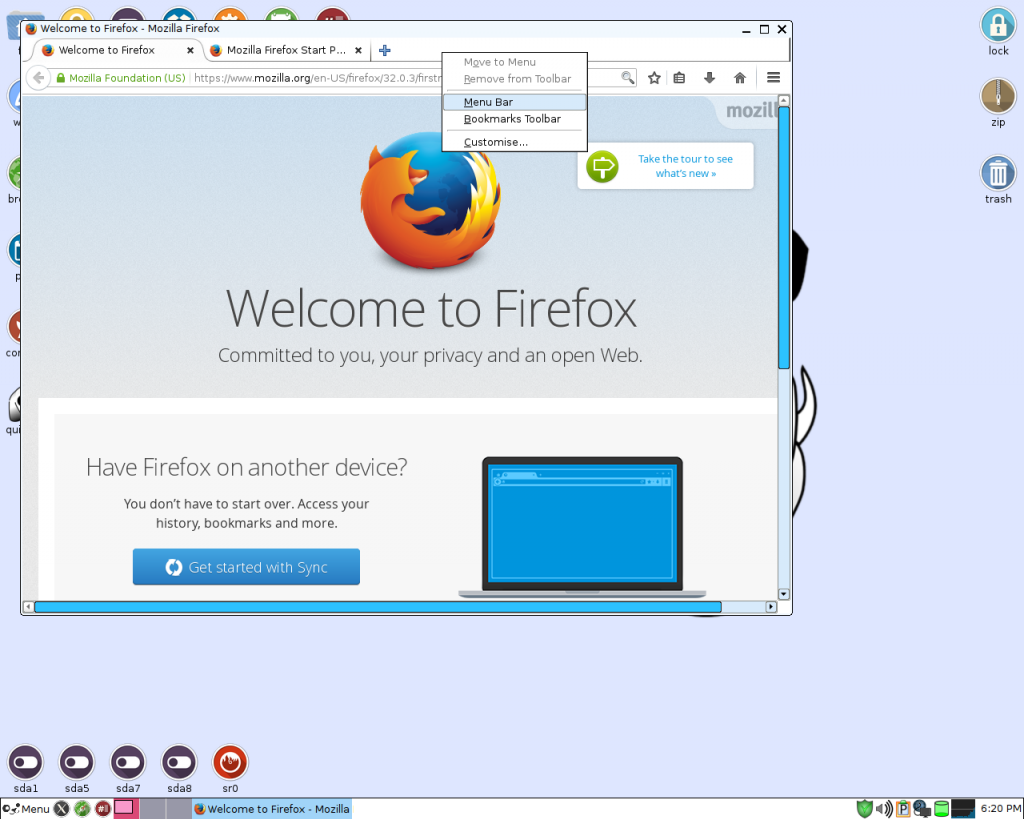Click the green shield tray icon
The height and width of the screenshot is (819, 1024).
click(x=864, y=809)
